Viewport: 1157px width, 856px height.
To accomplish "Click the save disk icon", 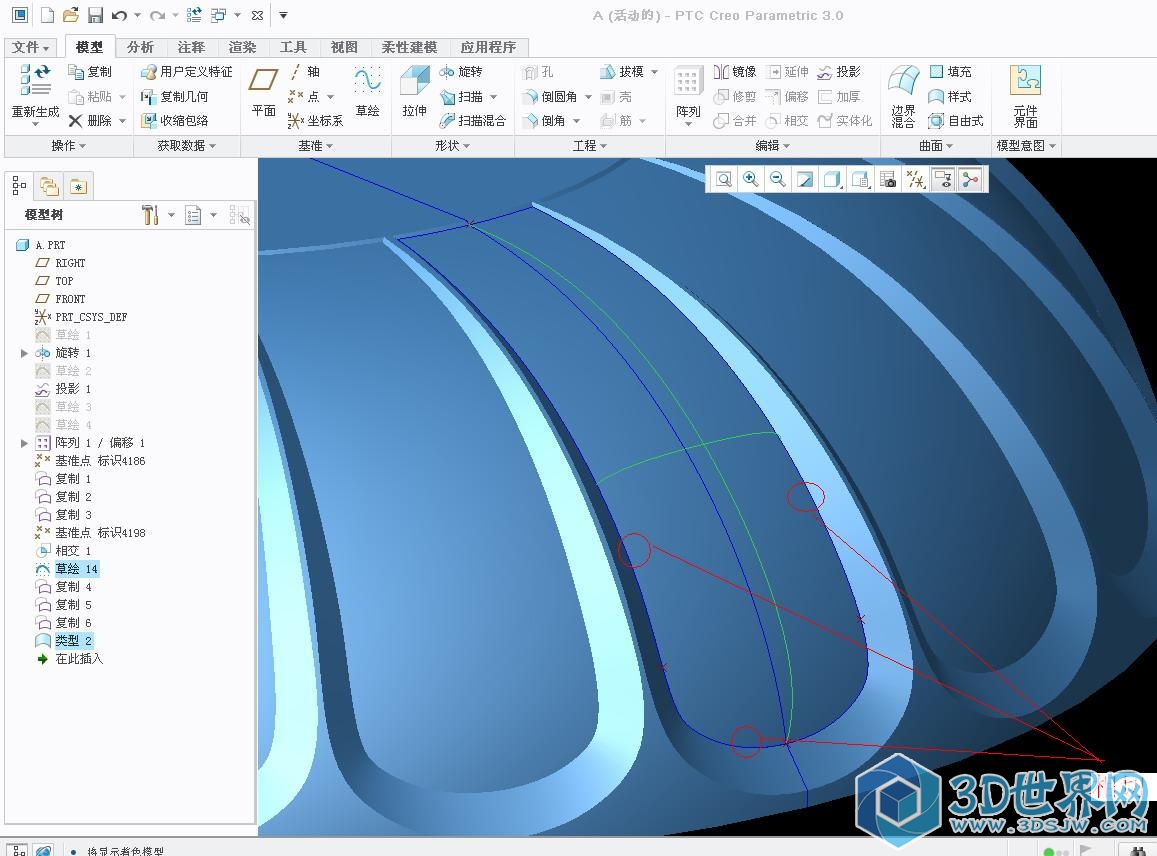I will point(95,15).
